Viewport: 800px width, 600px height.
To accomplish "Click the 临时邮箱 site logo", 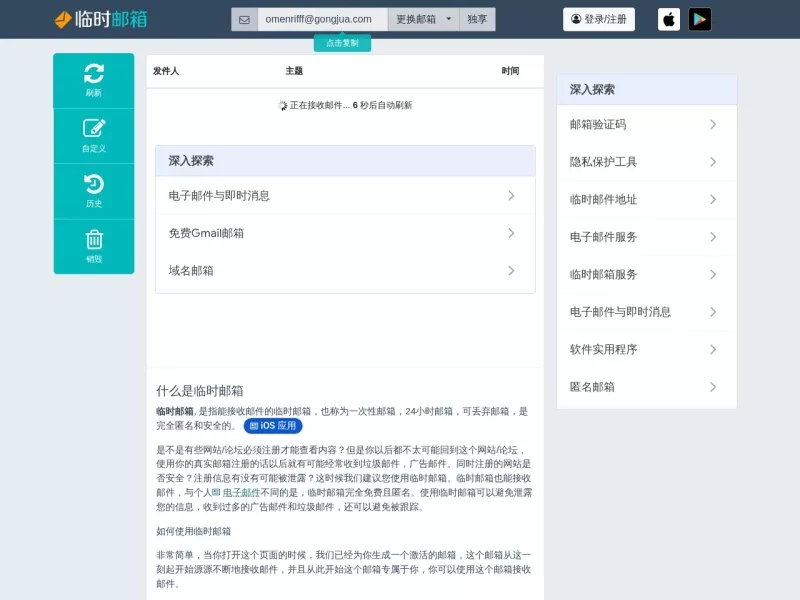I will [101, 19].
